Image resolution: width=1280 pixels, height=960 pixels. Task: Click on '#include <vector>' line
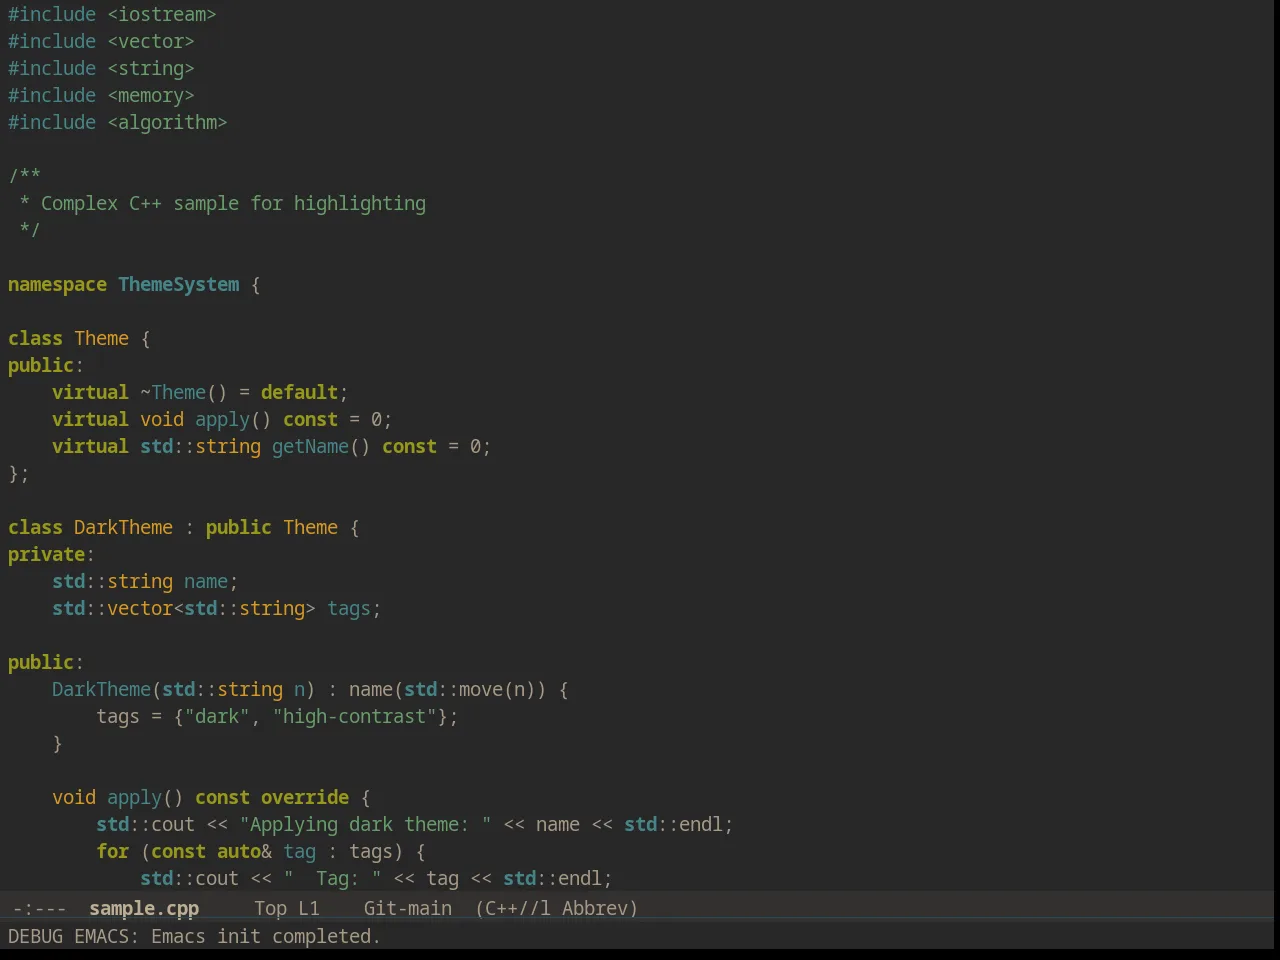pyautogui.click(x=101, y=41)
